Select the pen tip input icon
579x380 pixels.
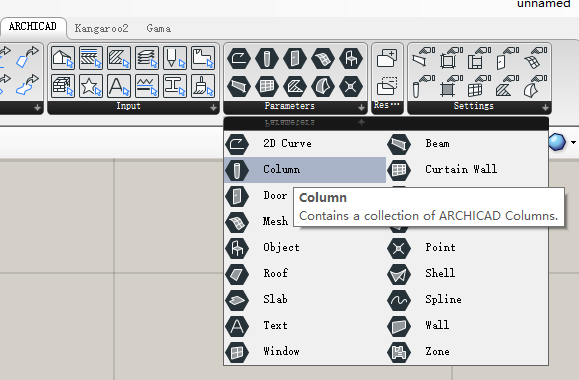pyautogui.click(x=175, y=58)
